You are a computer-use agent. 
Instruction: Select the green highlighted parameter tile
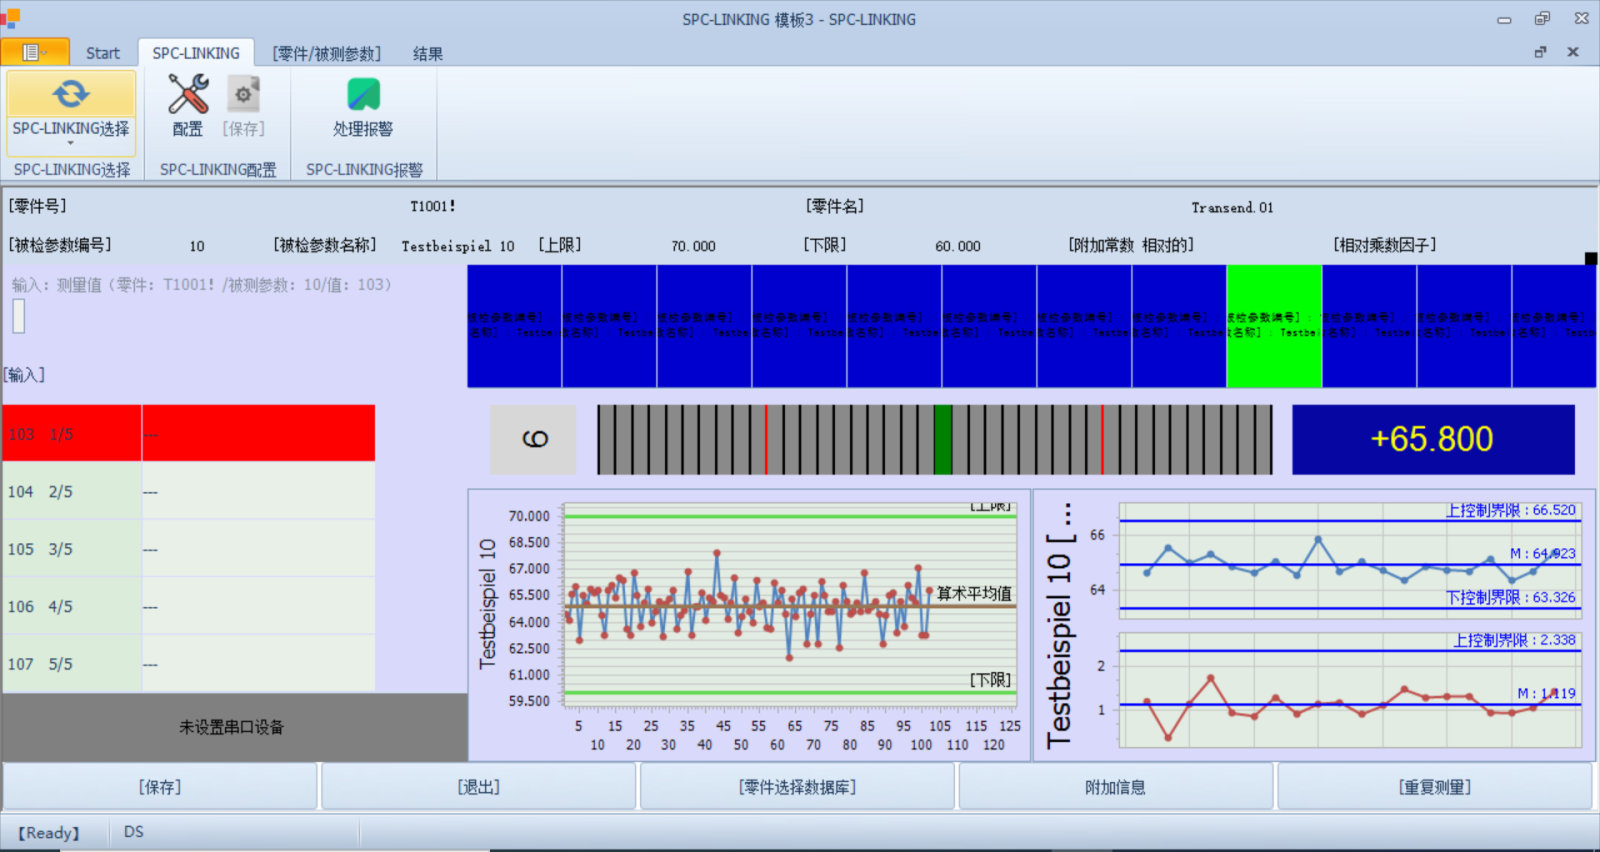pos(1274,326)
